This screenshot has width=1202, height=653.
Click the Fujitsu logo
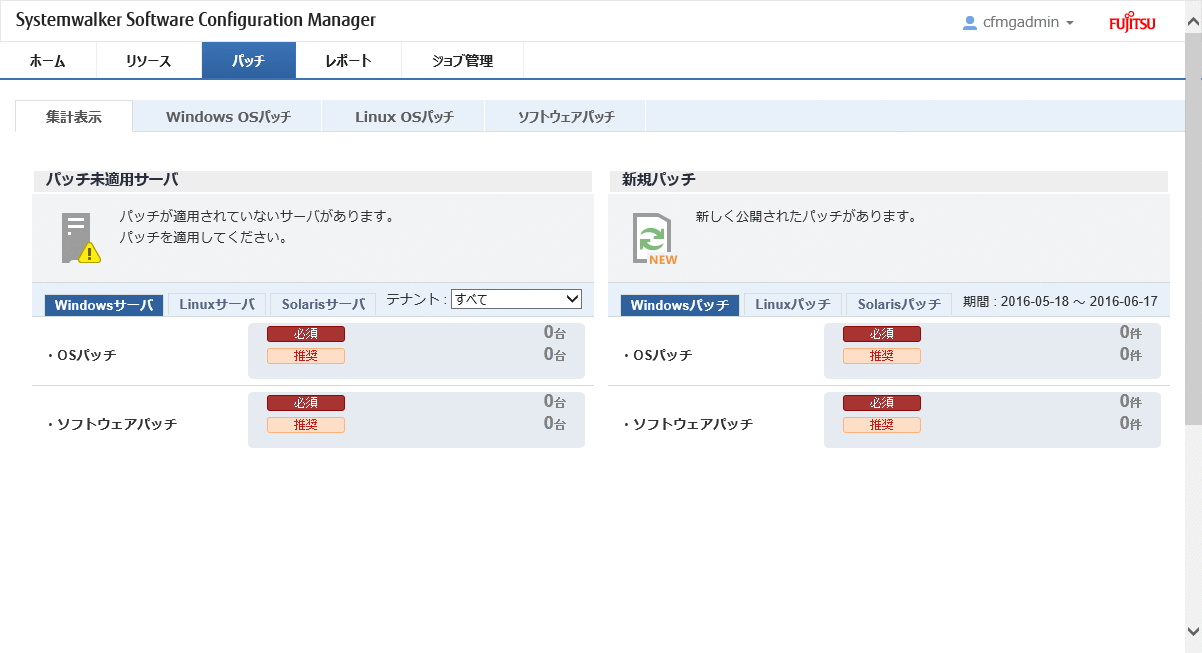1132,23
